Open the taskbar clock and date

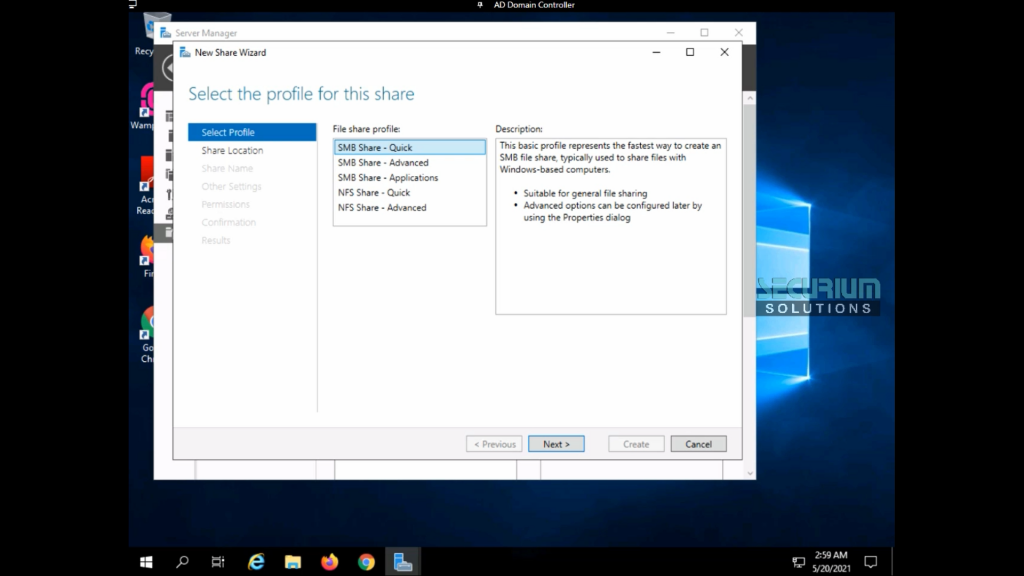tap(831, 562)
